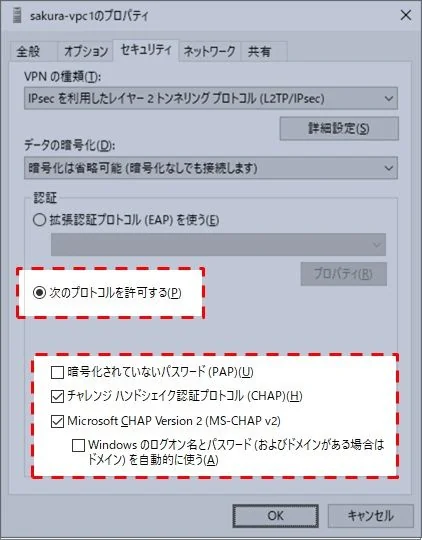This screenshot has width=422, height=540.
Task: Enable the 暗号化されていないパスワード (PAP) checkbox
Action: pos(57,372)
